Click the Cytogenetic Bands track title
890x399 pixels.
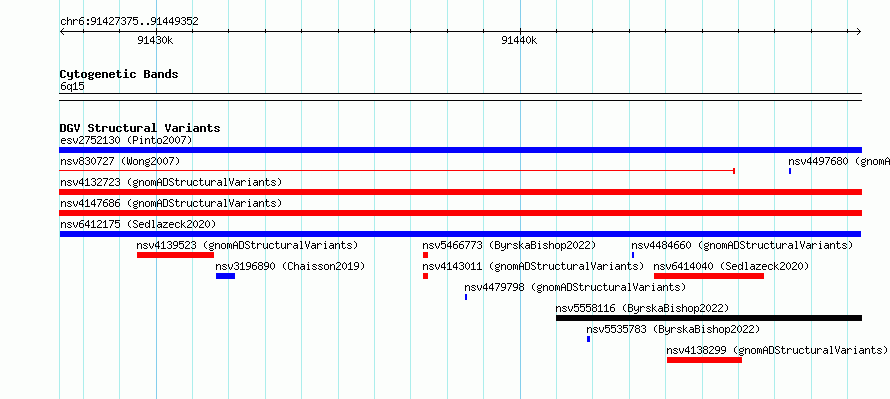[x=119, y=74]
